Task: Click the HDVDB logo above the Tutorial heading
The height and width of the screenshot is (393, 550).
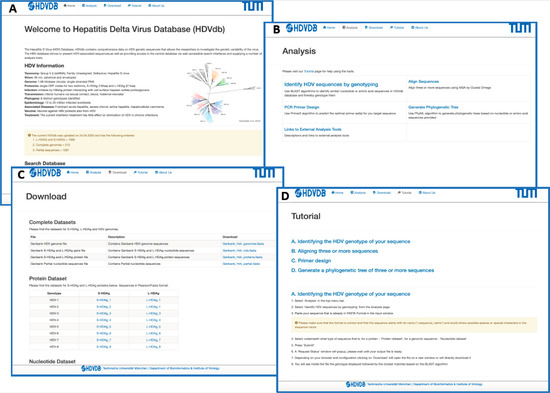Action: point(310,193)
